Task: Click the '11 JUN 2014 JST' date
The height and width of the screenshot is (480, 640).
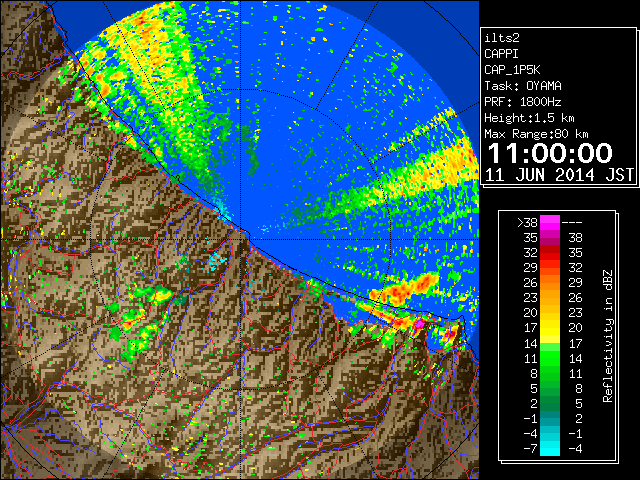Action: [x=559, y=175]
